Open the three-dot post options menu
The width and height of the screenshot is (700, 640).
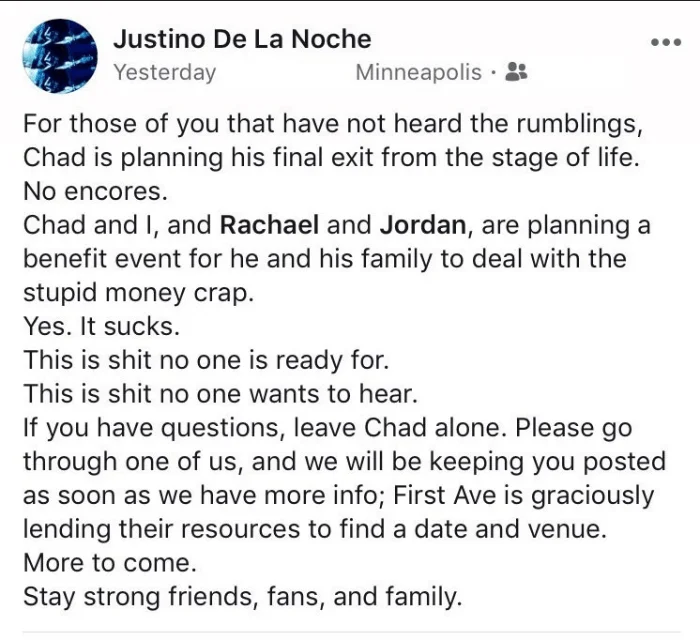coord(666,42)
